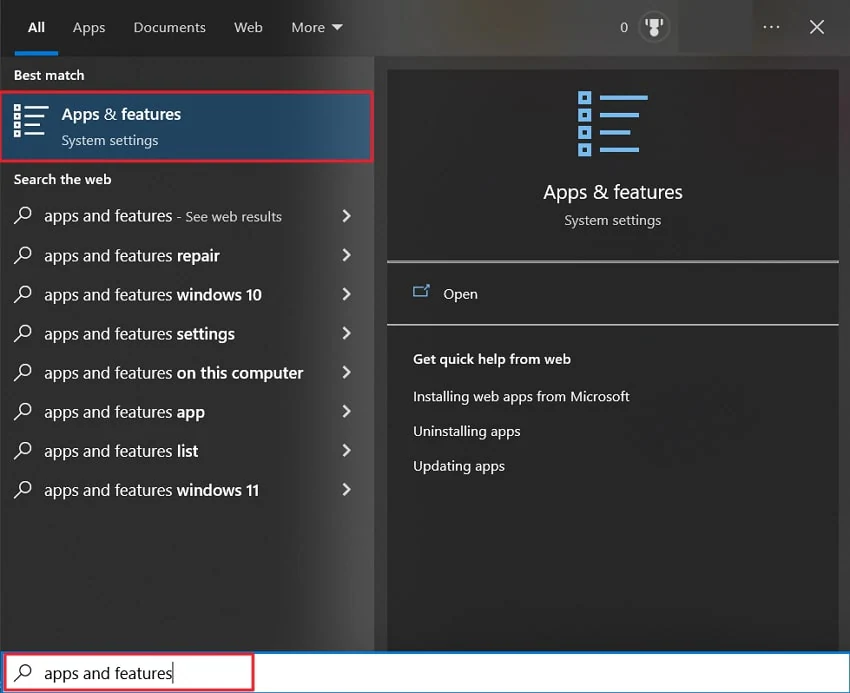Viewport: 850px width, 693px height.
Task: Open the three-dot options menu
Action: [771, 27]
